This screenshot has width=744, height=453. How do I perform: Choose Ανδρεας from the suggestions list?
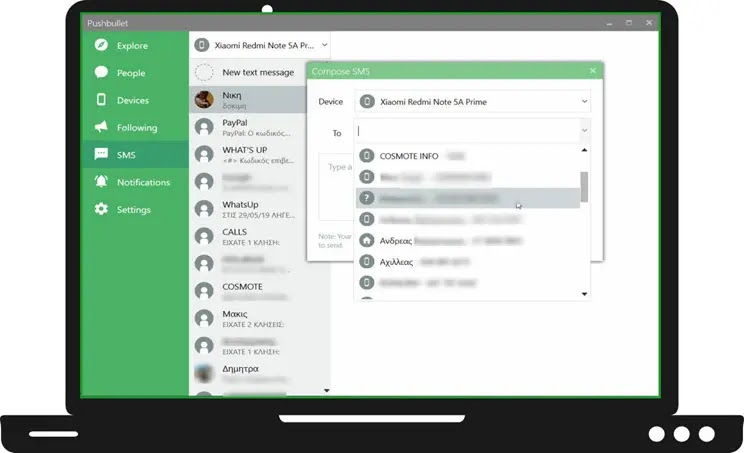[468, 241]
